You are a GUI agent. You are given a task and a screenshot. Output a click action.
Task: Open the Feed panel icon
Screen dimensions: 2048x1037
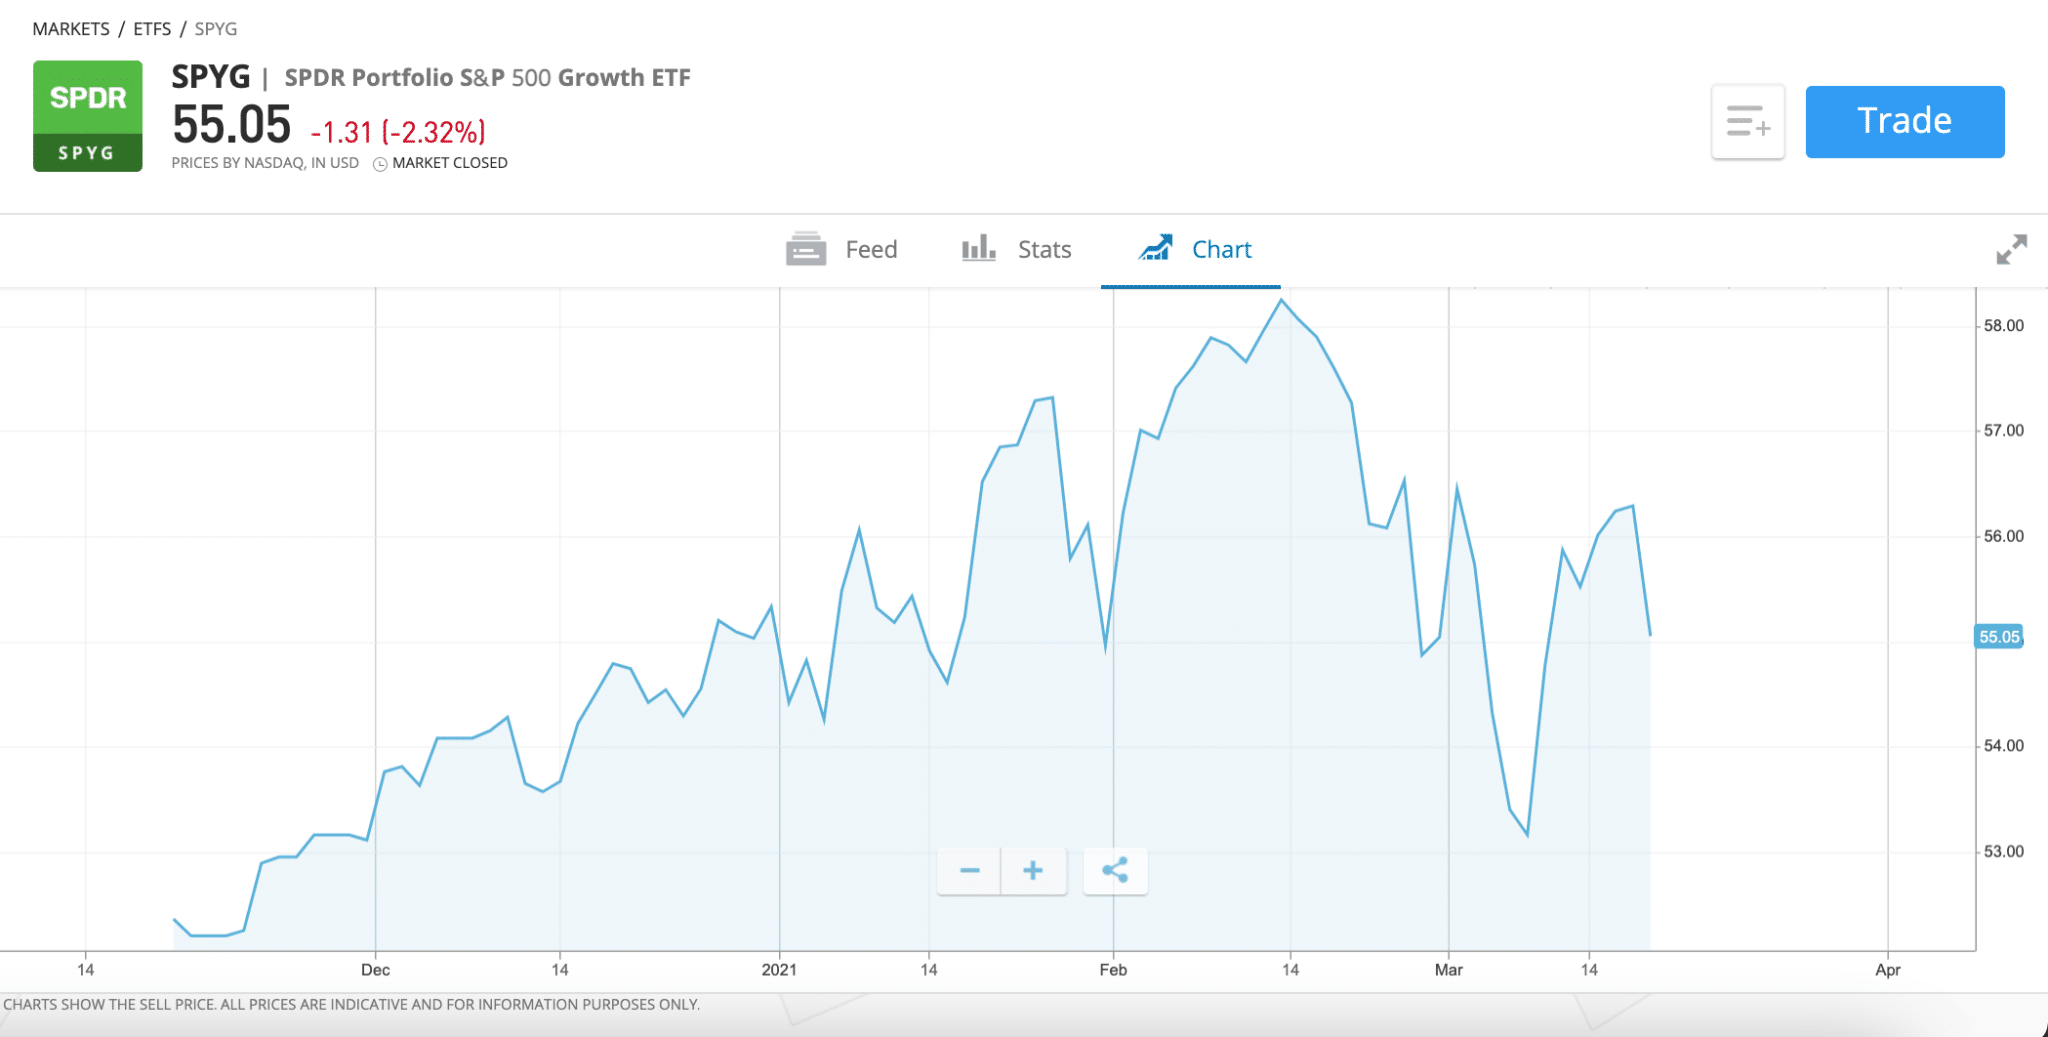point(806,249)
